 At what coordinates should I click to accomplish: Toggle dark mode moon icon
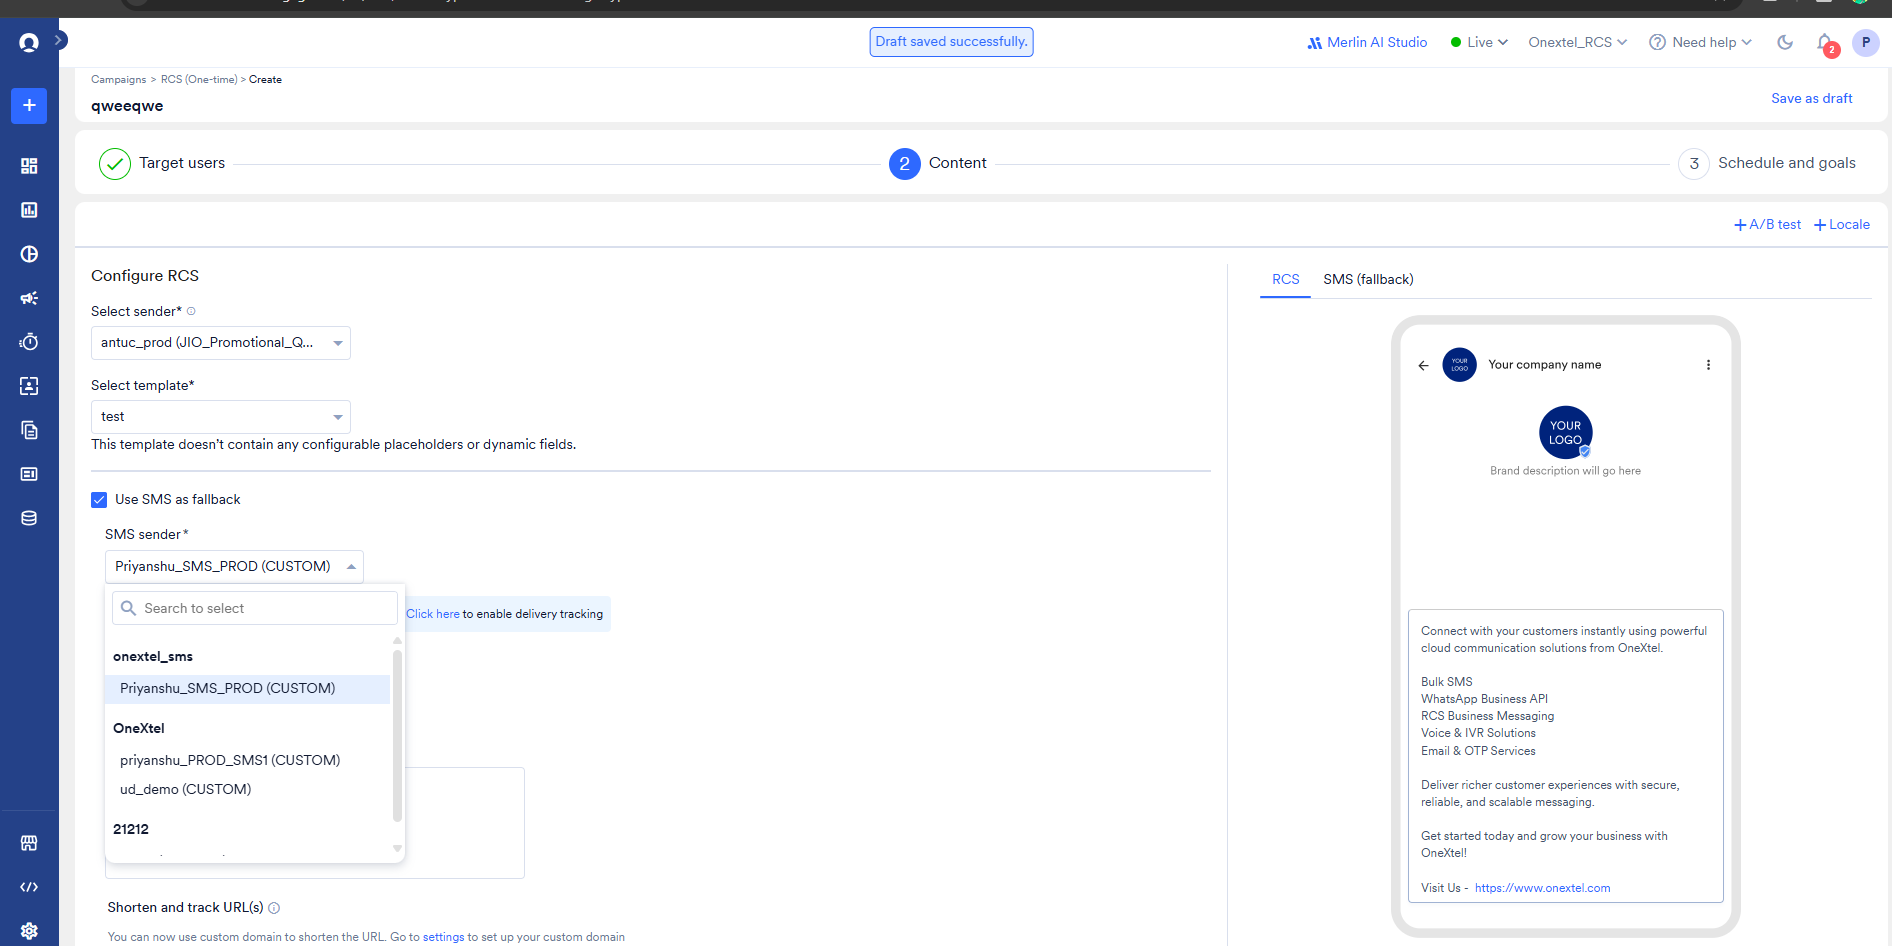pos(1785,42)
